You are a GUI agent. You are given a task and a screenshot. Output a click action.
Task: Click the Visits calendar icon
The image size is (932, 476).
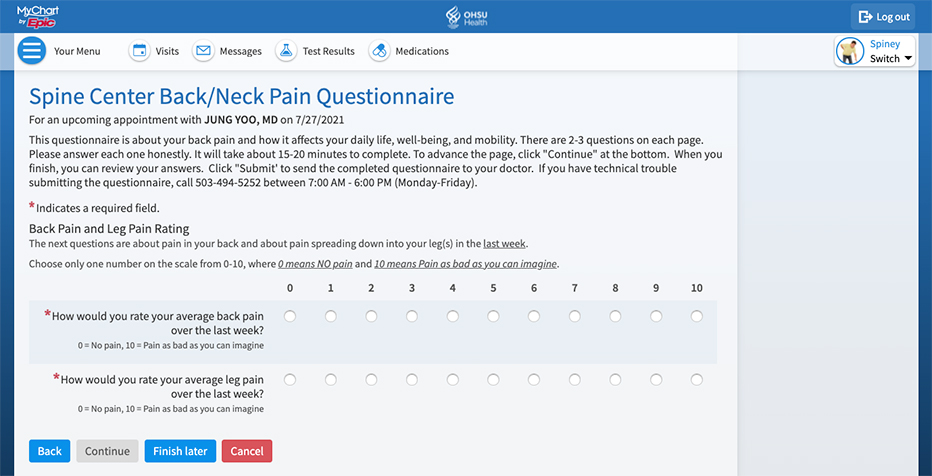[x=140, y=51]
